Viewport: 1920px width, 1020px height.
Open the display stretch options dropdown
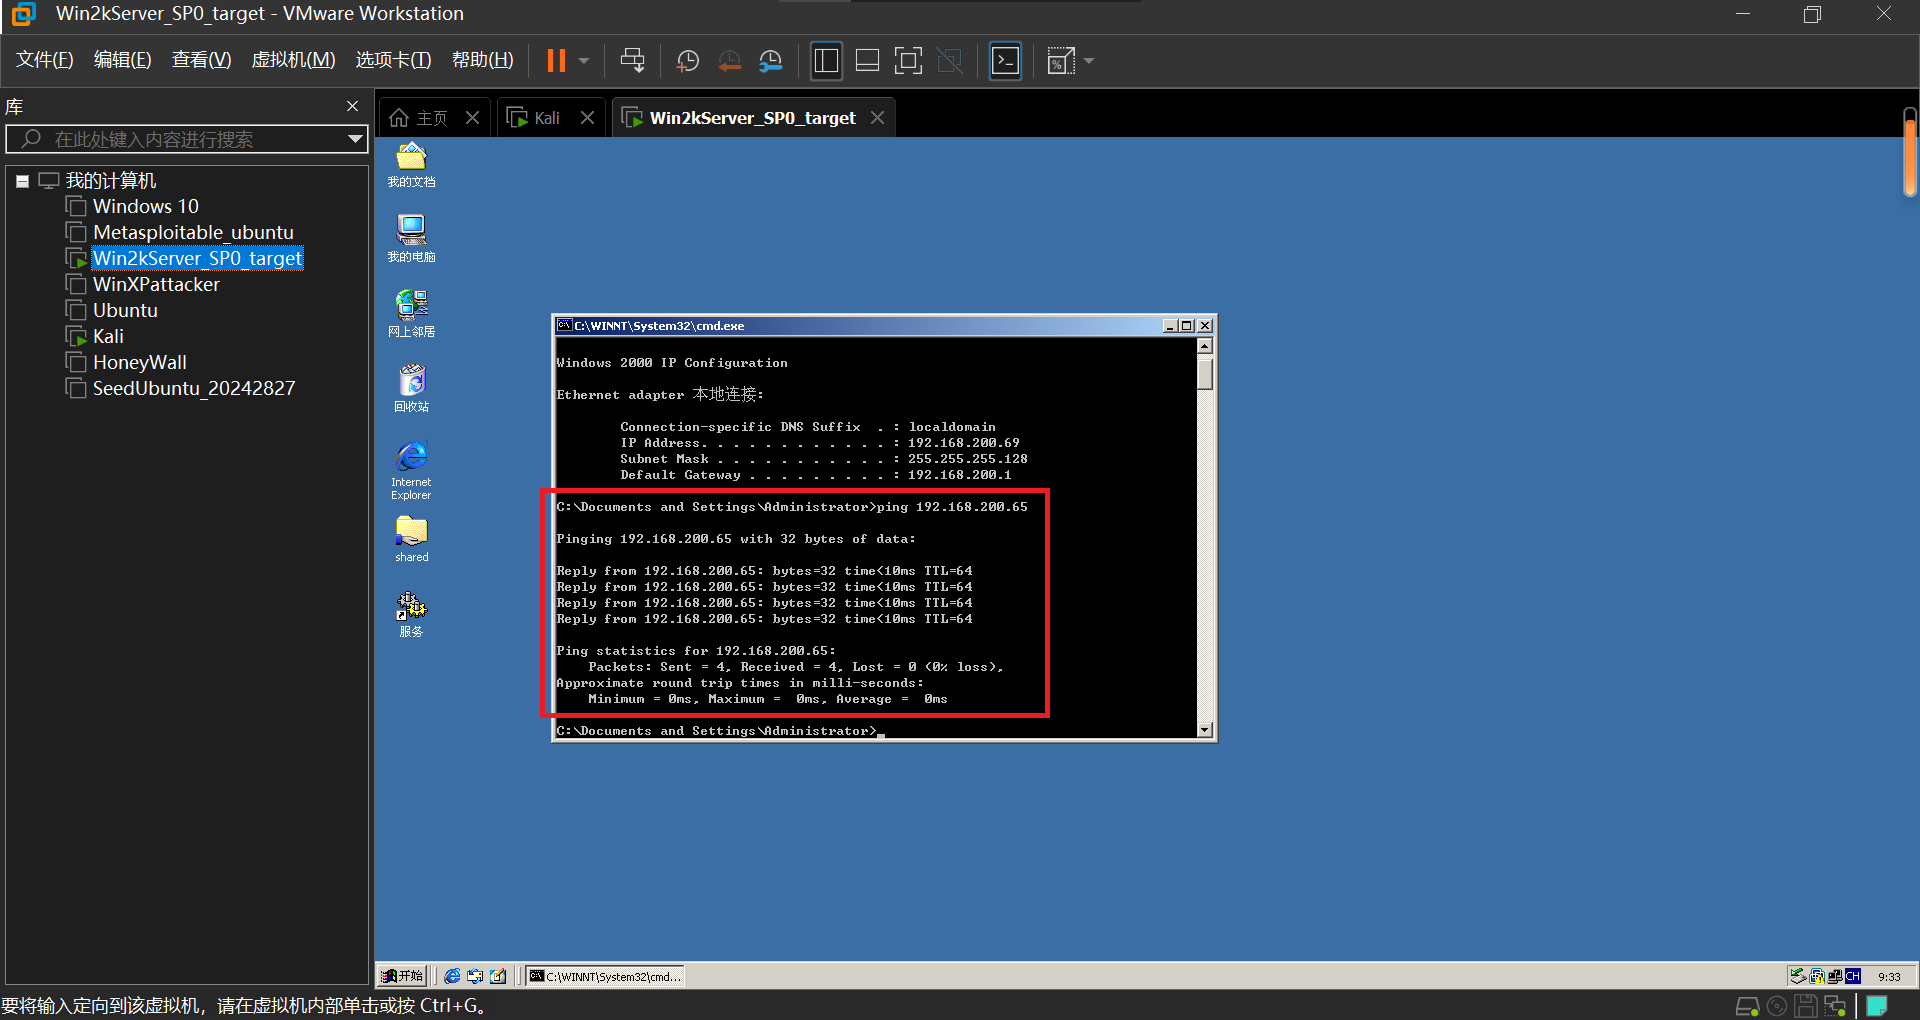pyautogui.click(x=1089, y=61)
